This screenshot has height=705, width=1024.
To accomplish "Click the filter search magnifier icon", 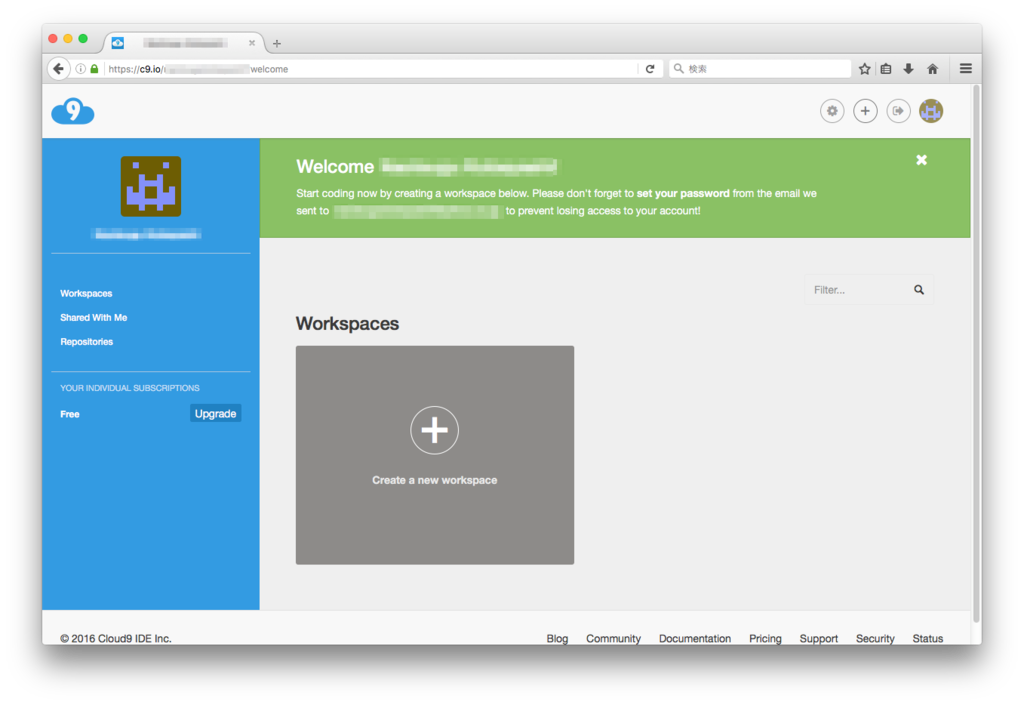I will [x=919, y=290].
